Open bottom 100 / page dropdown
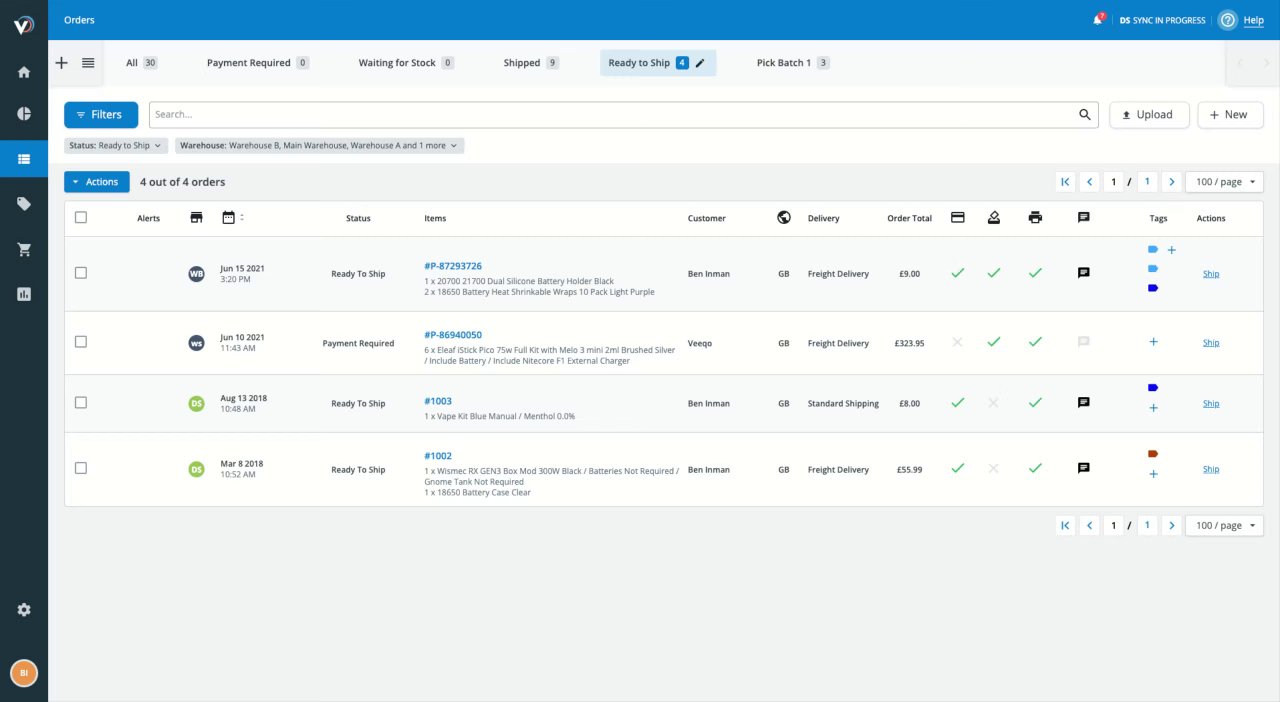 [1224, 525]
